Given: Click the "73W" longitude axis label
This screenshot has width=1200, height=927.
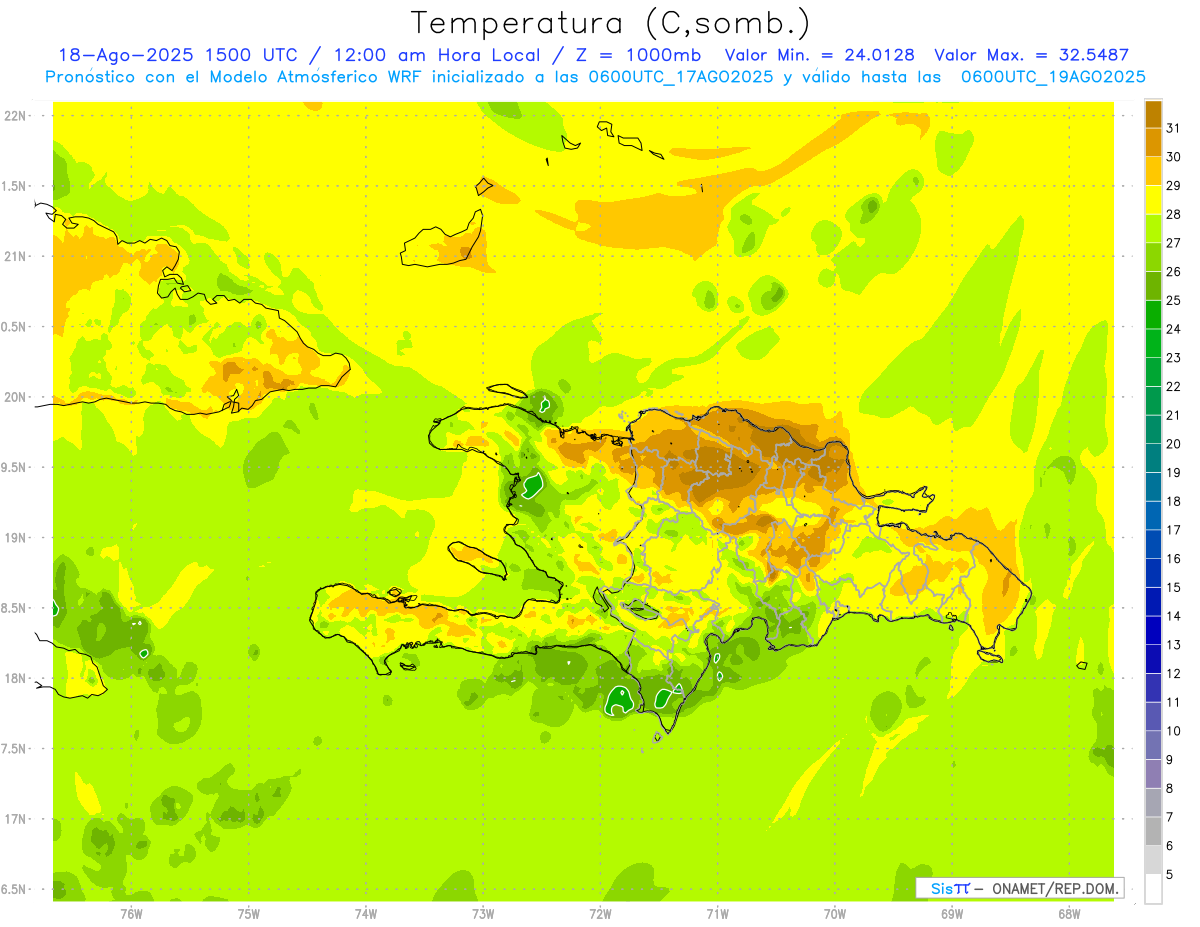Looking at the screenshot, I should pyautogui.click(x=483, y=913).
